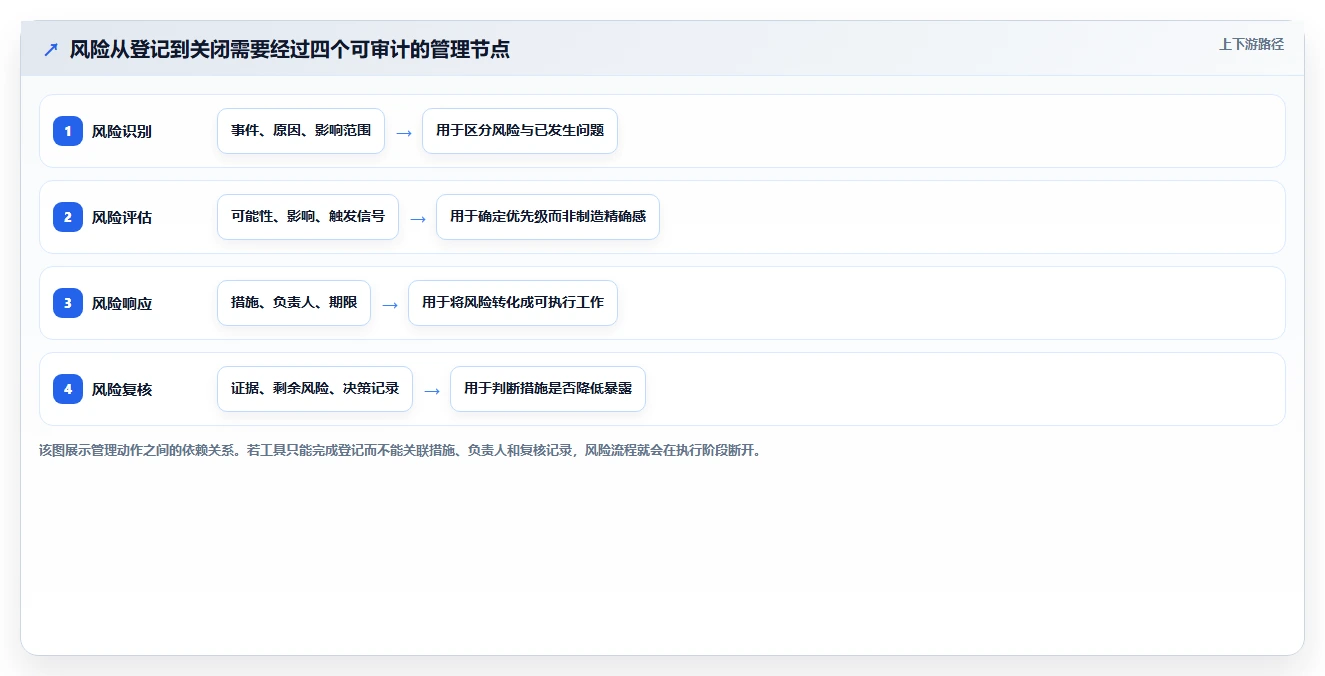Viewport: 1325px width, 676px height.
Task: Select the 风险评估 step label
Action: pyautogui.click(x=122, y=217)
